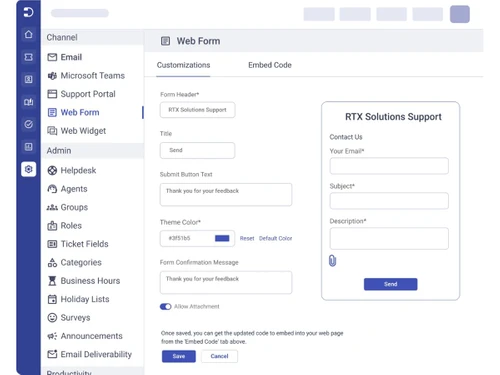Click the Submit Button Text field
Image resolution: width=500 pixels, height=375 pixels.
226,194
